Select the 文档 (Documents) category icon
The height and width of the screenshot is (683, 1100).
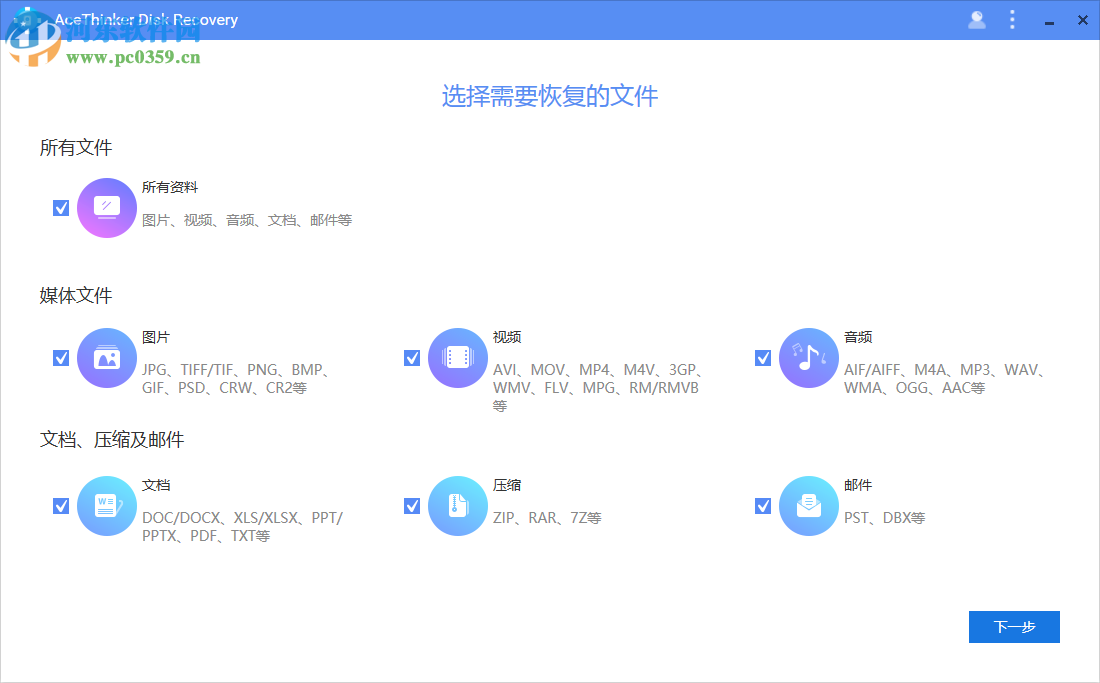106,505
